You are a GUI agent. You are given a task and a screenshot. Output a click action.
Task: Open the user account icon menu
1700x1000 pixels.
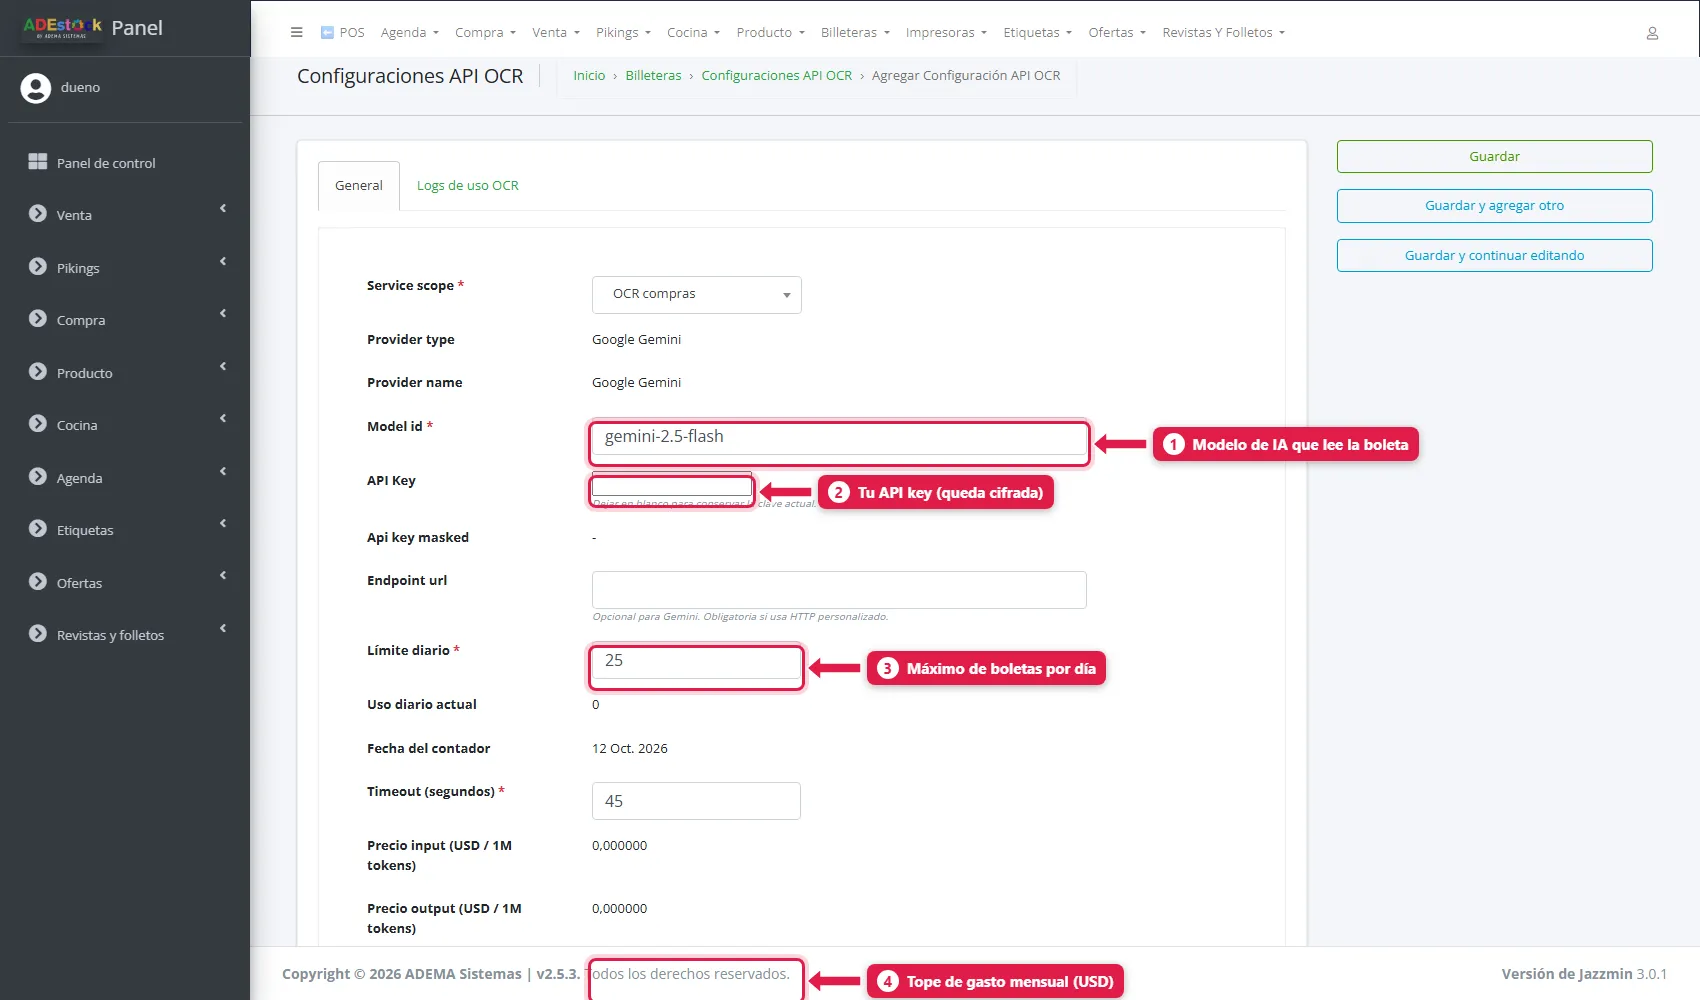(1652, 33)
